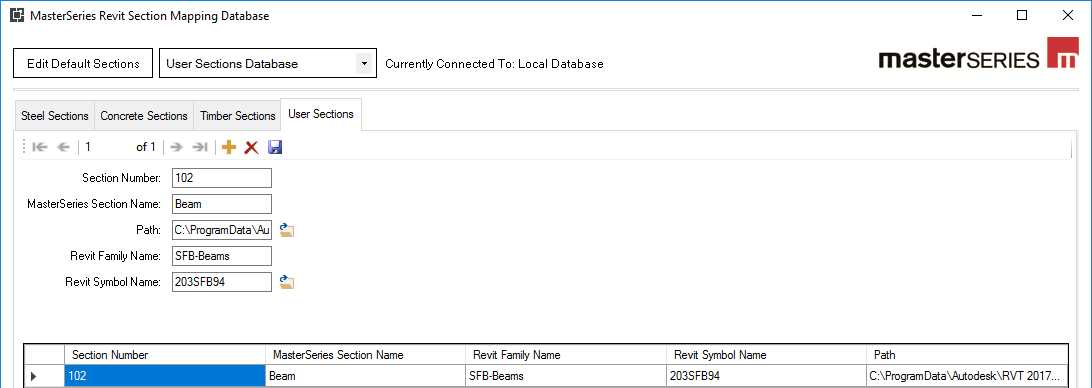Browse for Path folder icon
1092x388 pixels.
coord(287,230)
